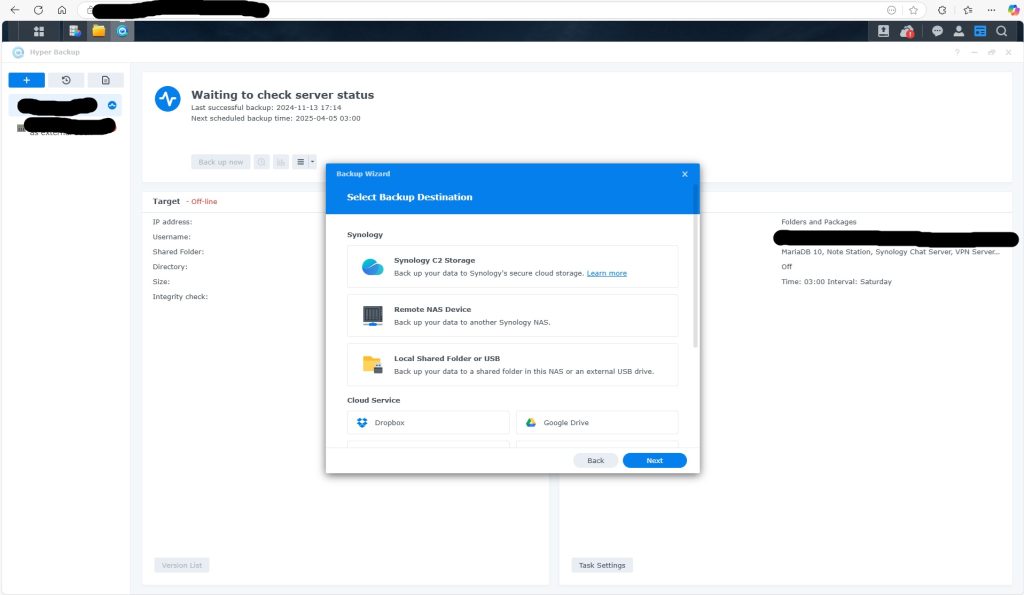Image resolution: width=1024 pixels, height=595 pixels.
Task: Open the restore history clock icon
Action: [x=66, y=80]
